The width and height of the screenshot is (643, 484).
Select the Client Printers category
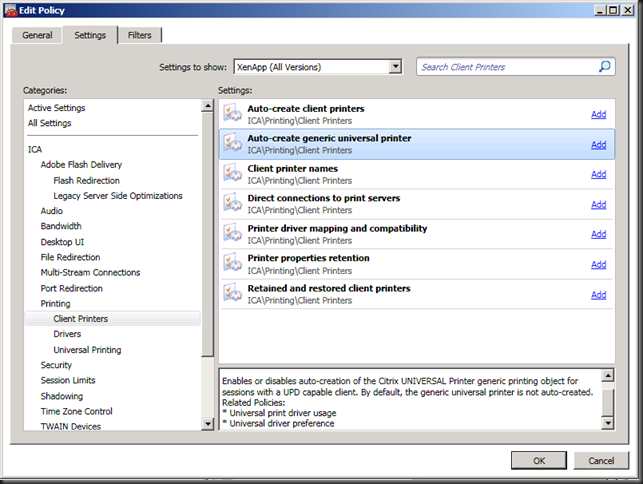coord(112,319)
